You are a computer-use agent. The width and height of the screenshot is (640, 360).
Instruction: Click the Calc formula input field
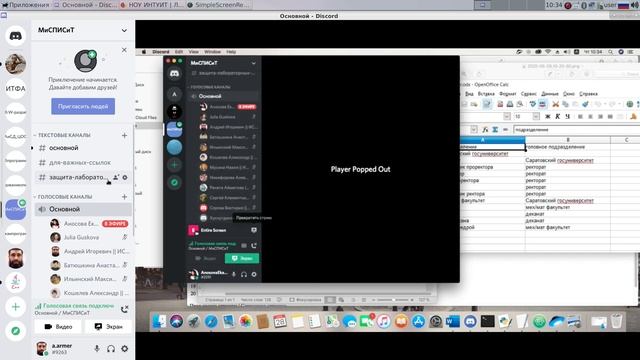click(576, 130)
